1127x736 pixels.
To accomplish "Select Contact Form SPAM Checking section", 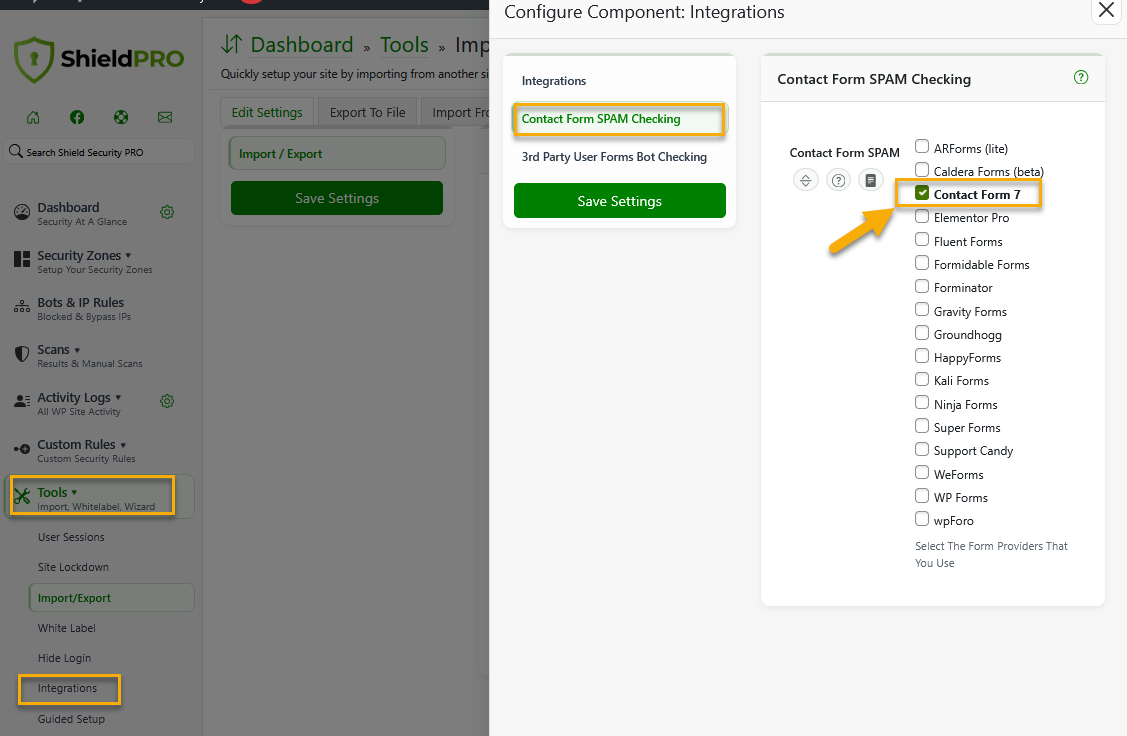I will (x=620, y=119).
